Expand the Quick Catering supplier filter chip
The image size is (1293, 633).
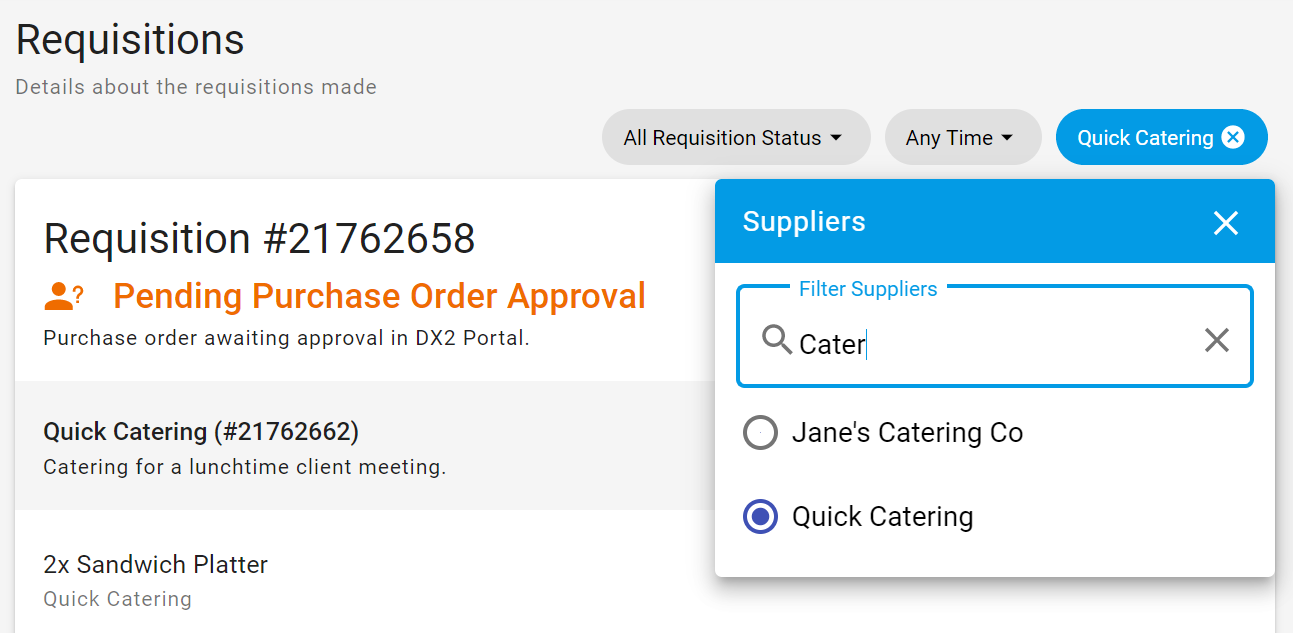(1145, 137)
